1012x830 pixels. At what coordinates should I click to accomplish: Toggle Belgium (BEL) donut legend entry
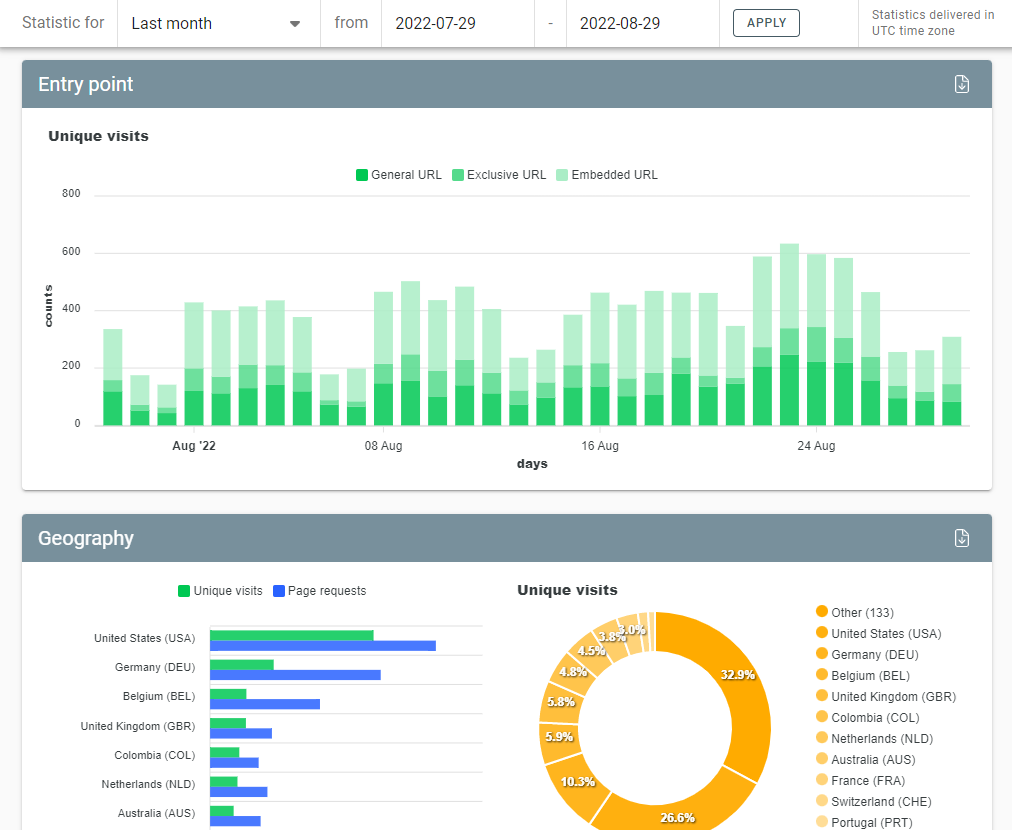pyautogui.click(x=863, y=675)
